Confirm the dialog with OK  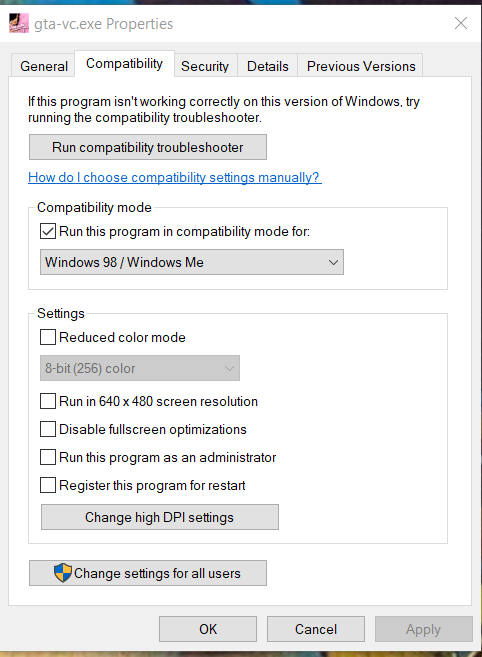208,629
